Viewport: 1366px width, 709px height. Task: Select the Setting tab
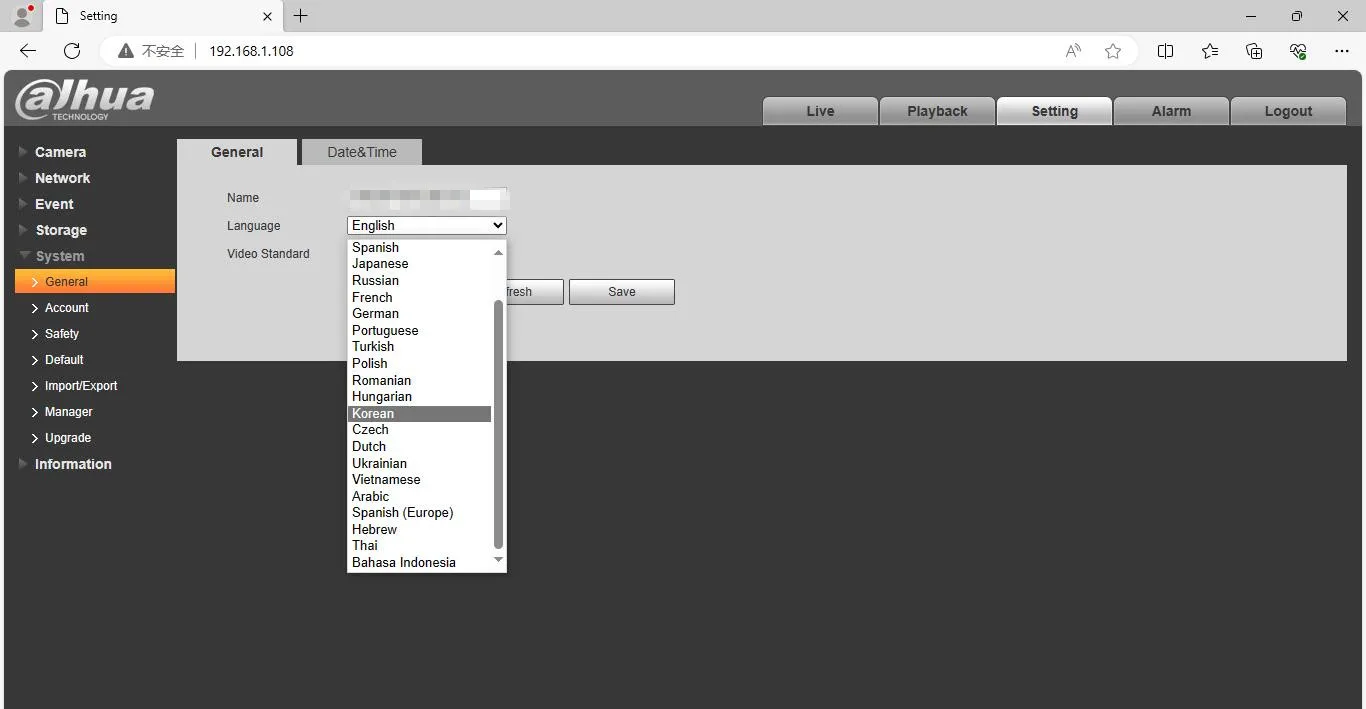pyautogui.click(x=1054, y=111)
